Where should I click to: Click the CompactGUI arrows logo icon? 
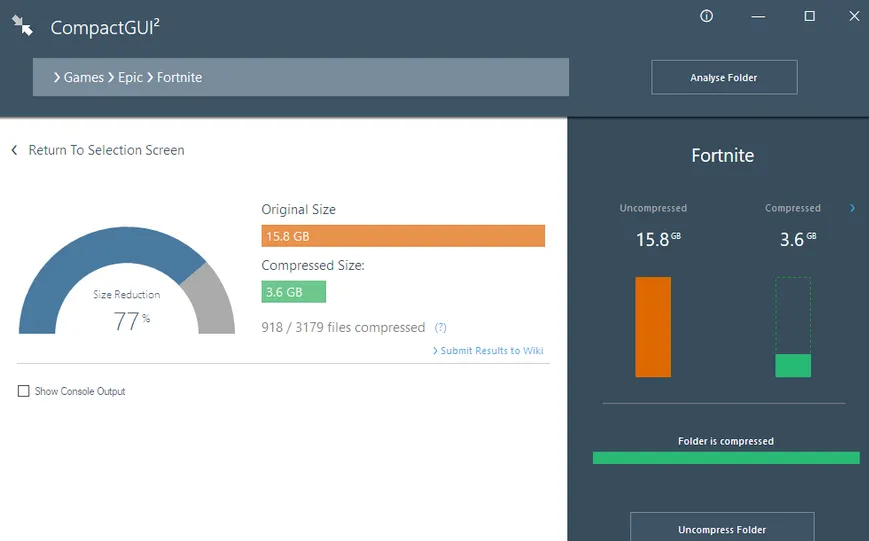click(22, 25)
